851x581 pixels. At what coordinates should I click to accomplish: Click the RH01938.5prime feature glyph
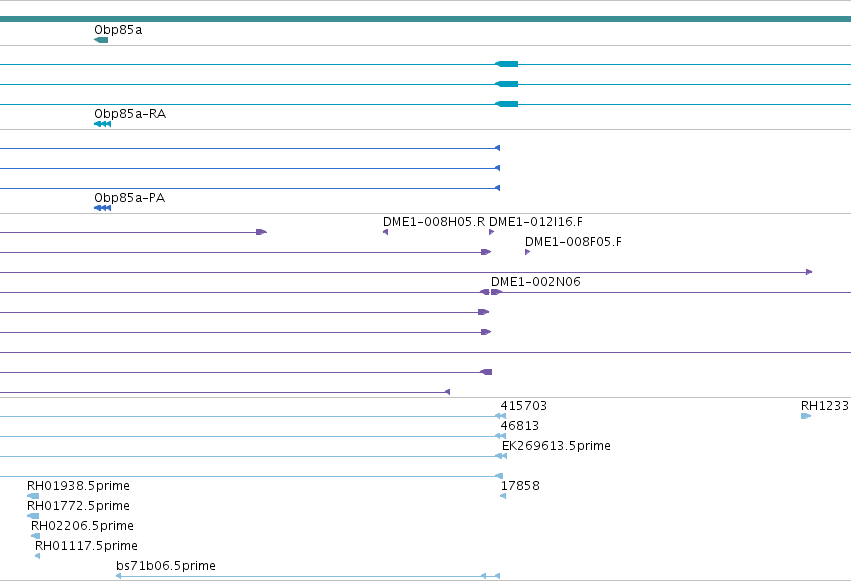click(33, 496)
